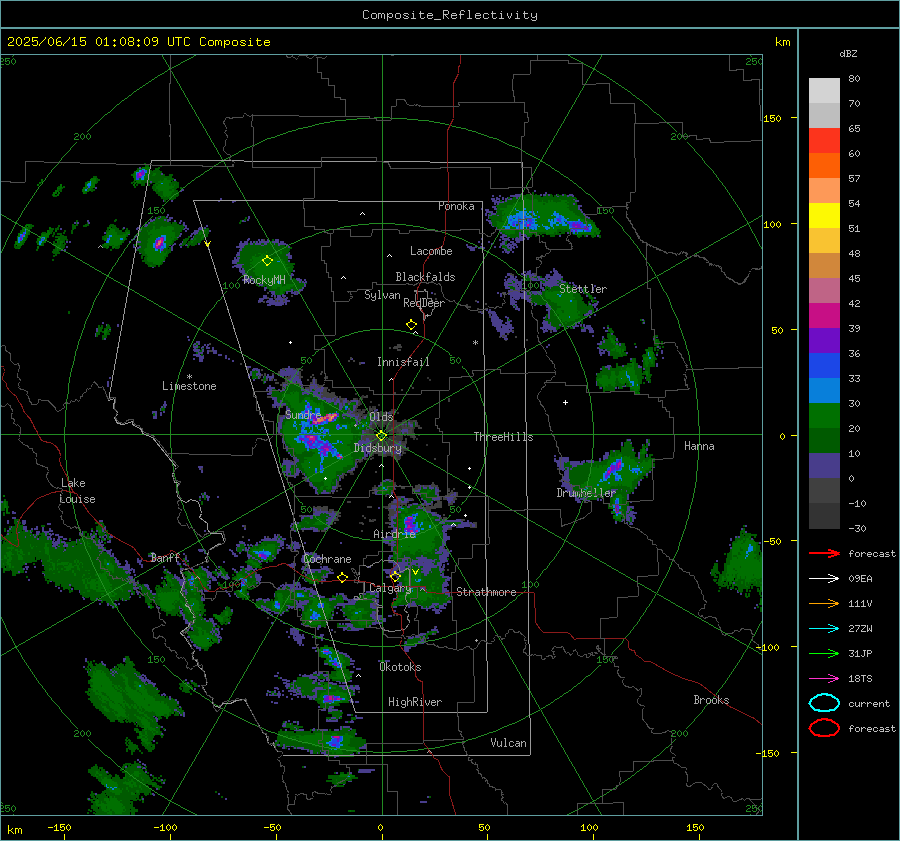
Task: Click the yellow radar-center diamond at Olds
Action: point(381,435)
